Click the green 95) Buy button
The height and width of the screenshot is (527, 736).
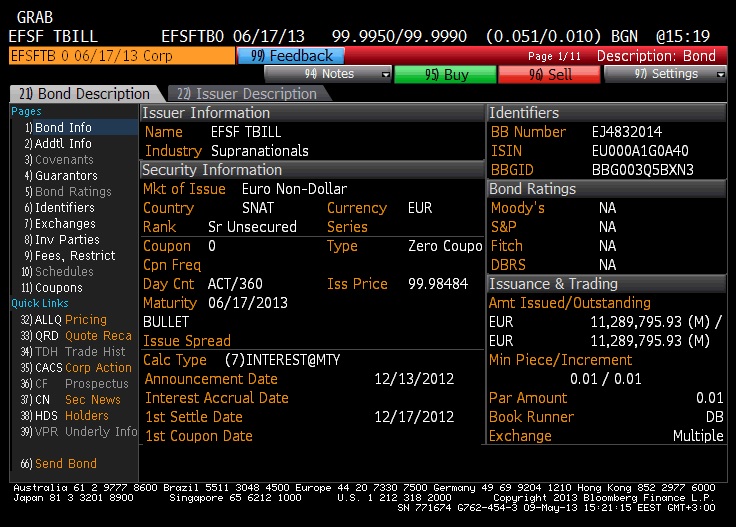[x=445, y=74]
